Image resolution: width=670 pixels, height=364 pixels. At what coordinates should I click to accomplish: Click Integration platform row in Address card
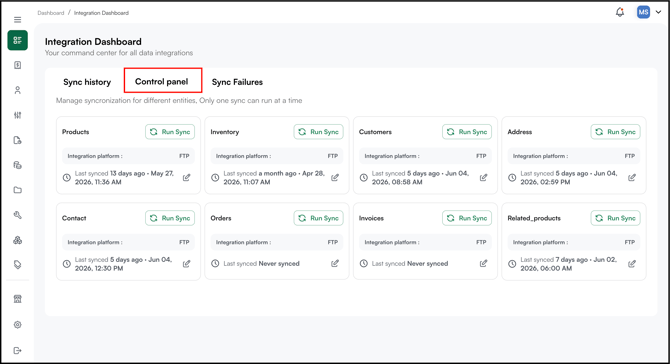574,156
